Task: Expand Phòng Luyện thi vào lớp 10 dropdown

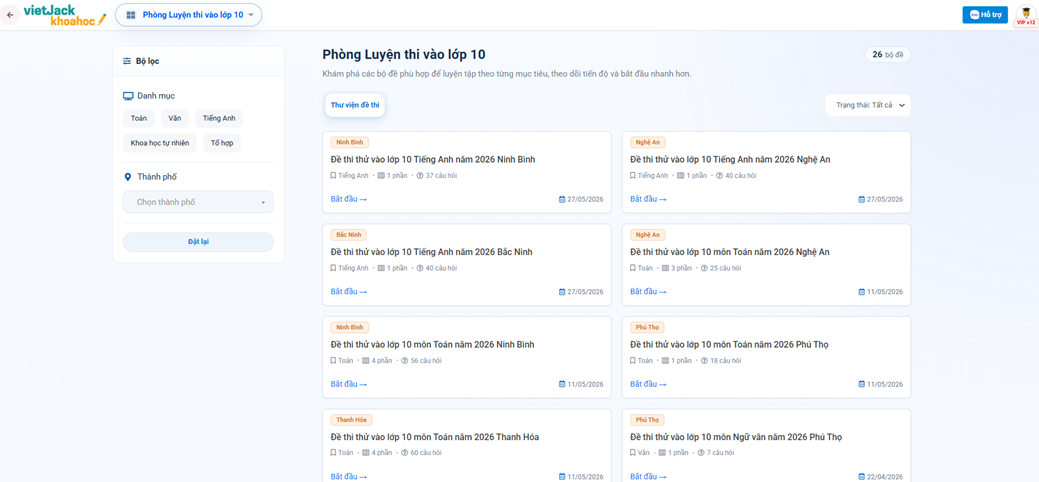Action: pos(189,15)
